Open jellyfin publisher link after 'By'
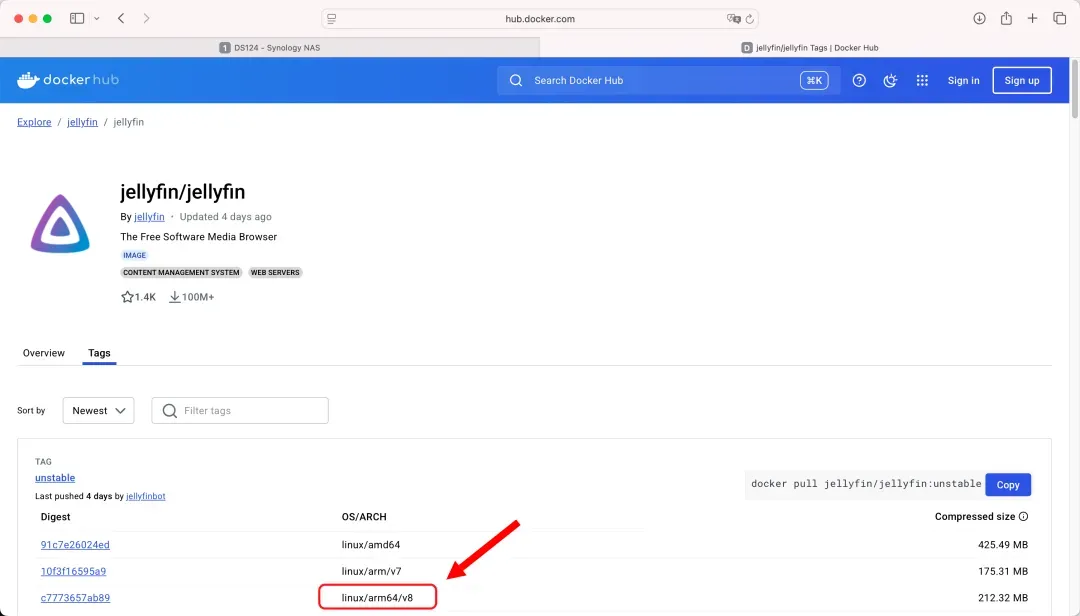Viewport: 1080px width, 616px height. click(149, 216)
